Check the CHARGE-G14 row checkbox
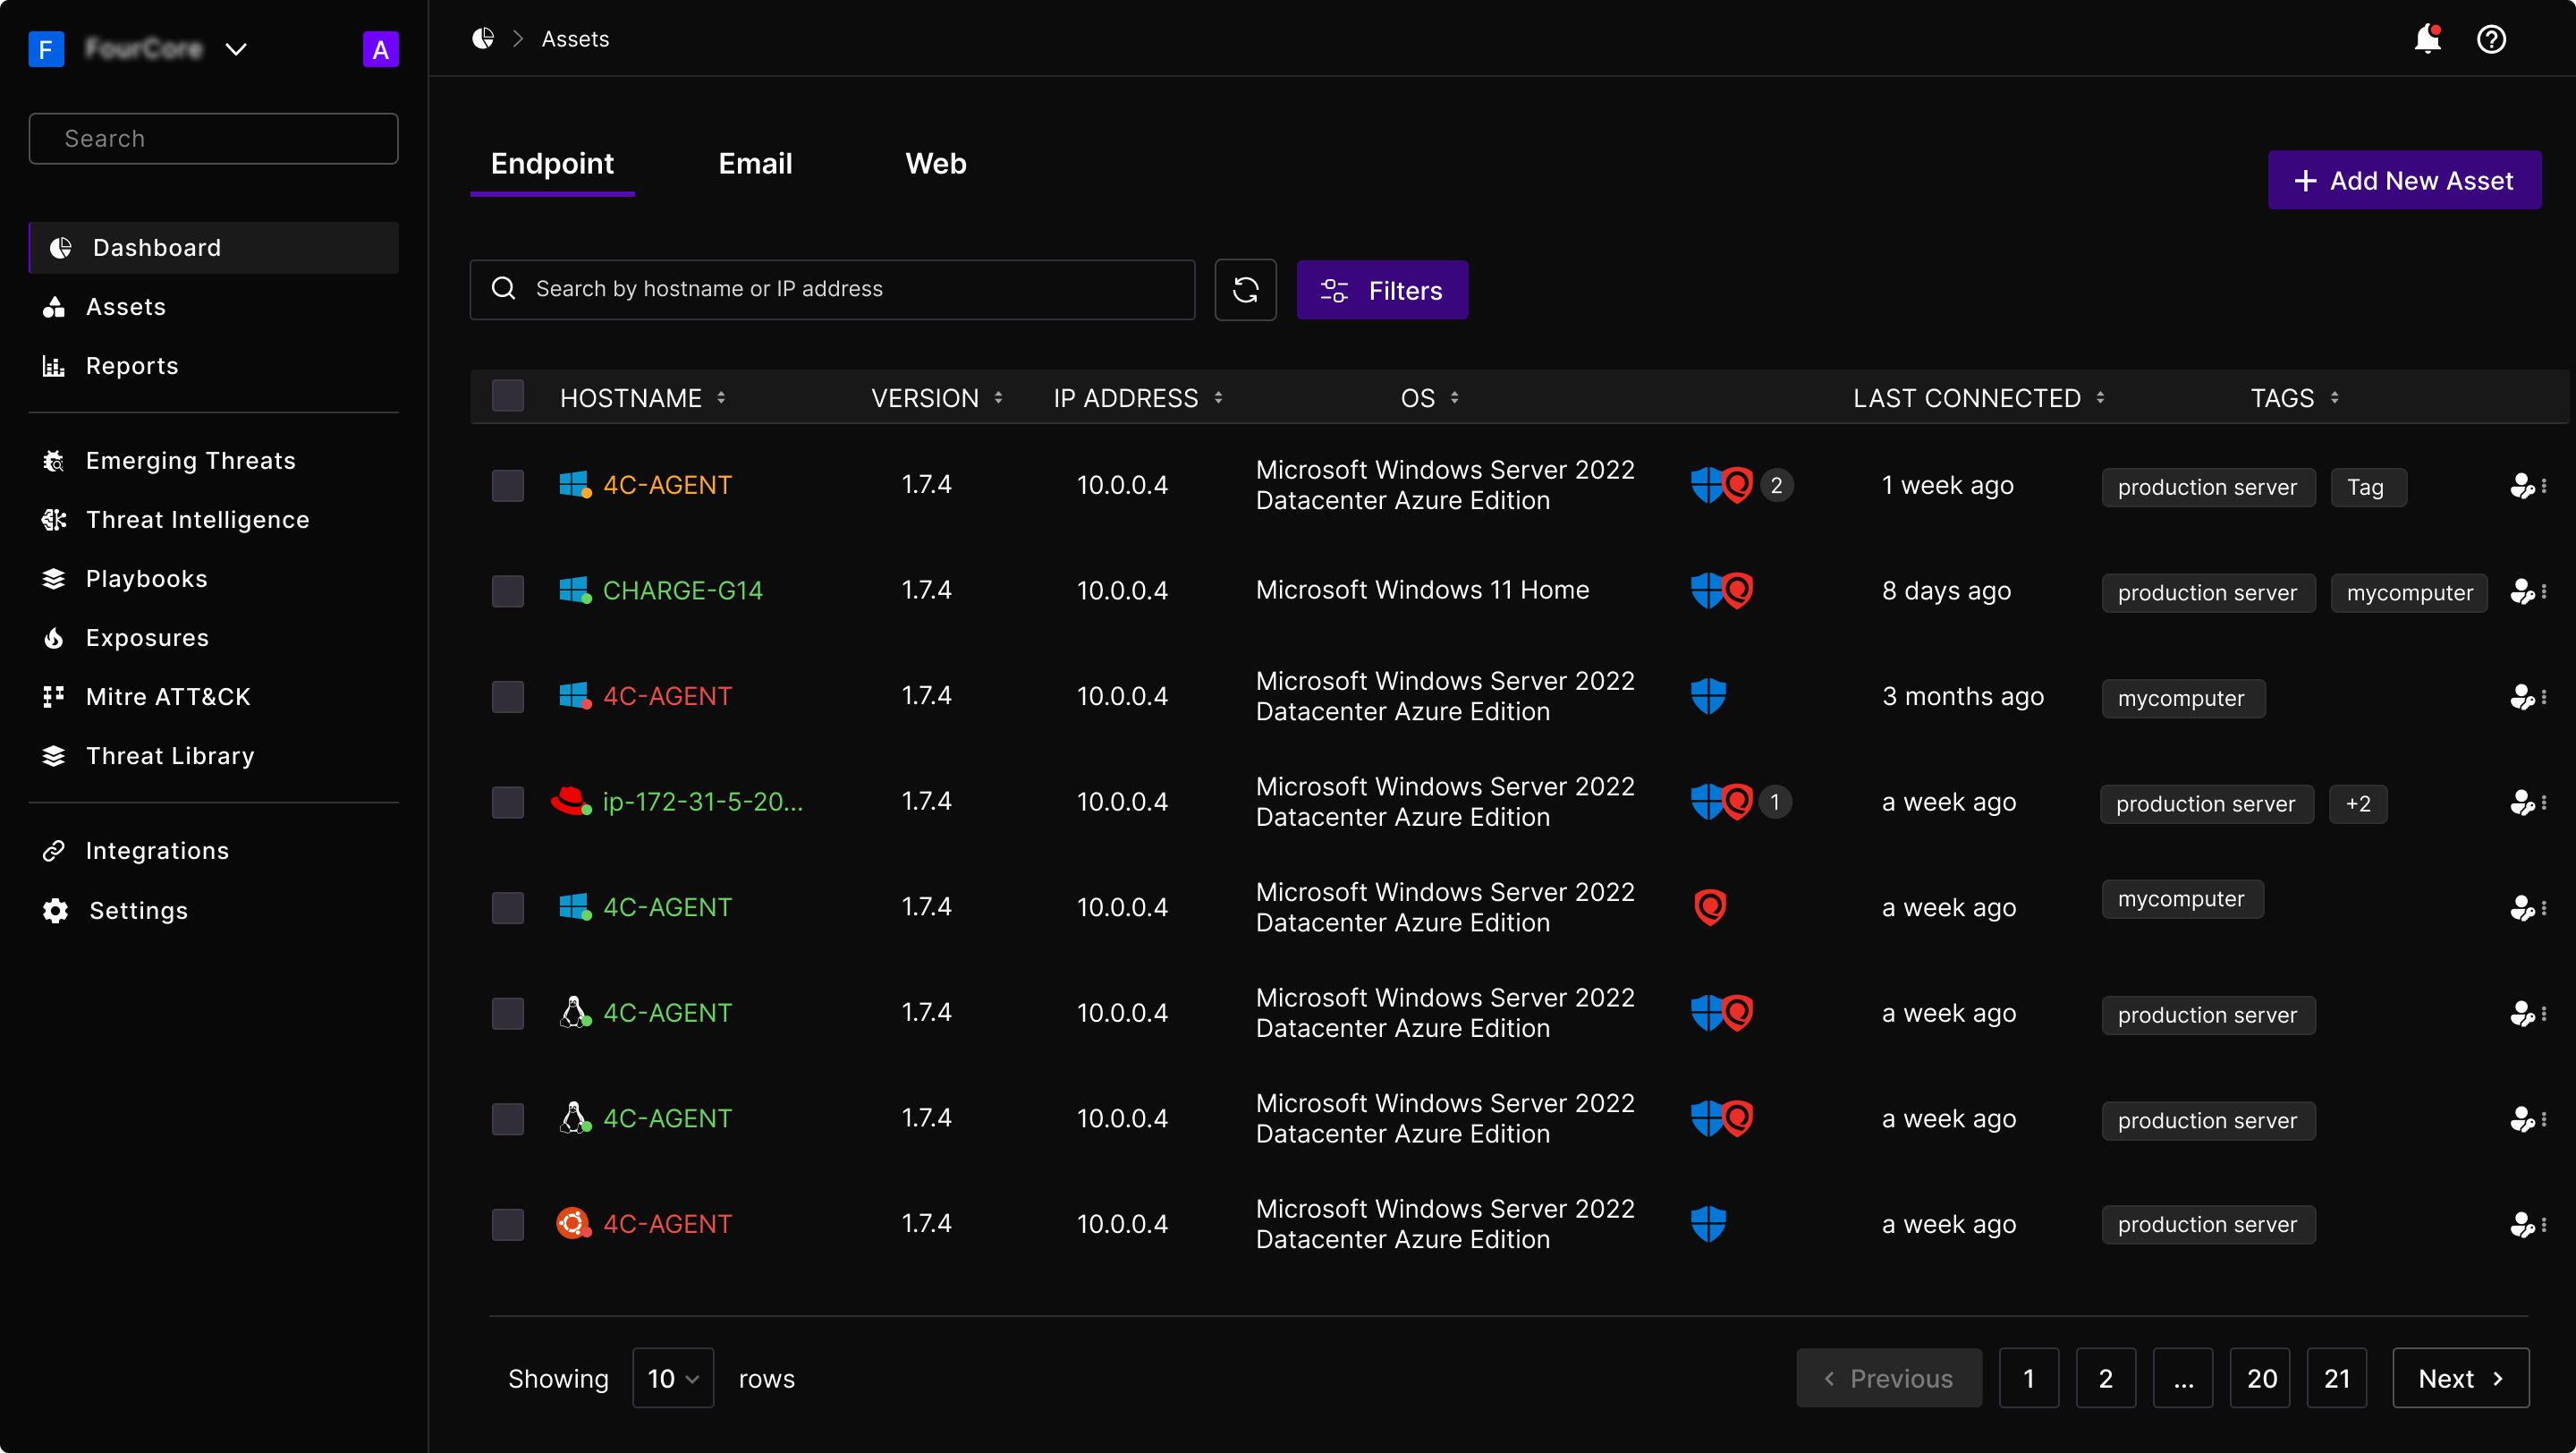Image resolution: width=2576 pixels, height=1453 pixels. [508, 591]
